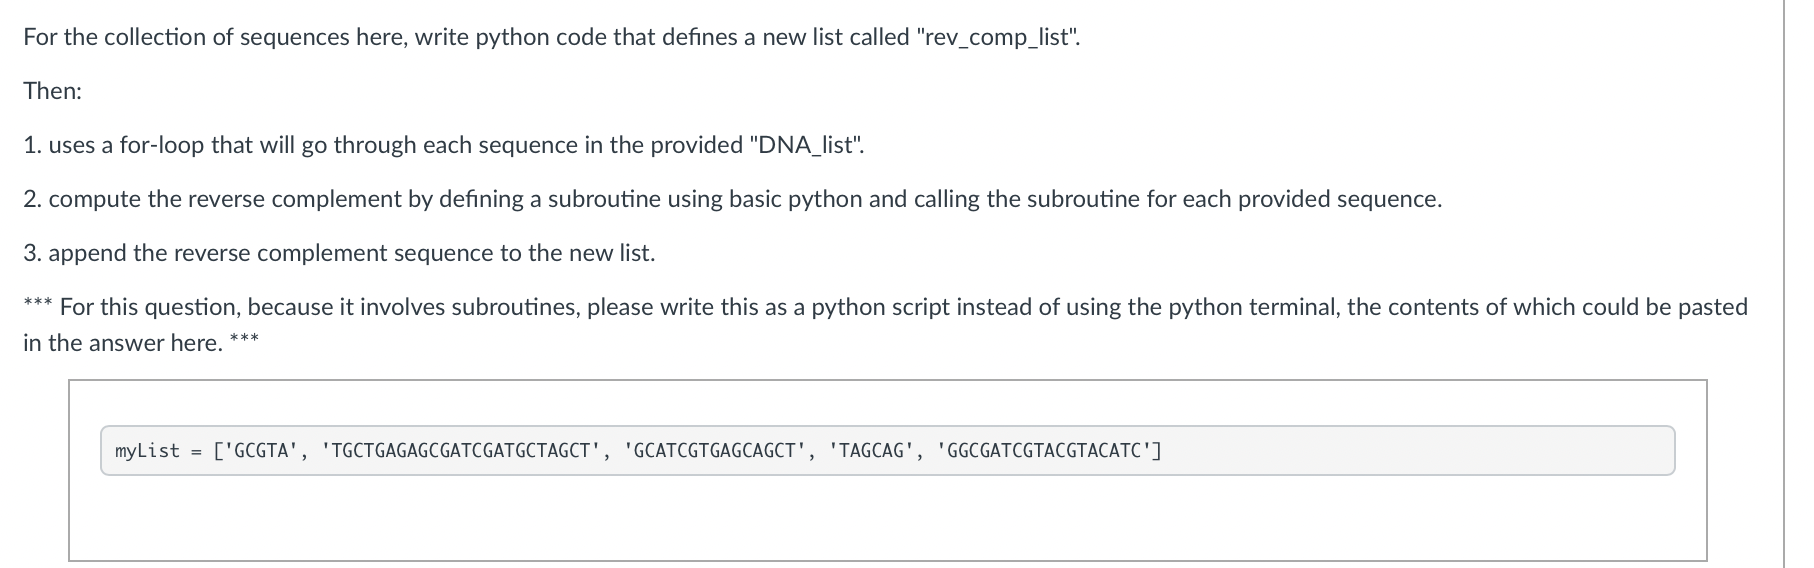The width and height of the screenshot is (1814, 568).
Task: Click the "Then:" line of text
Action: 53,91
